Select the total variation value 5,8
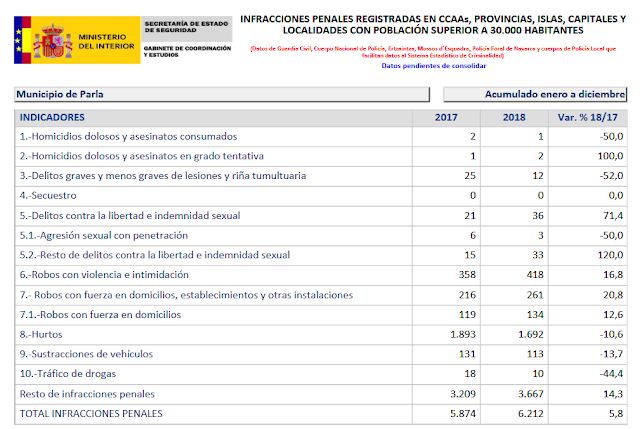This screenshot has width=640, height=429. click(616, 414)
